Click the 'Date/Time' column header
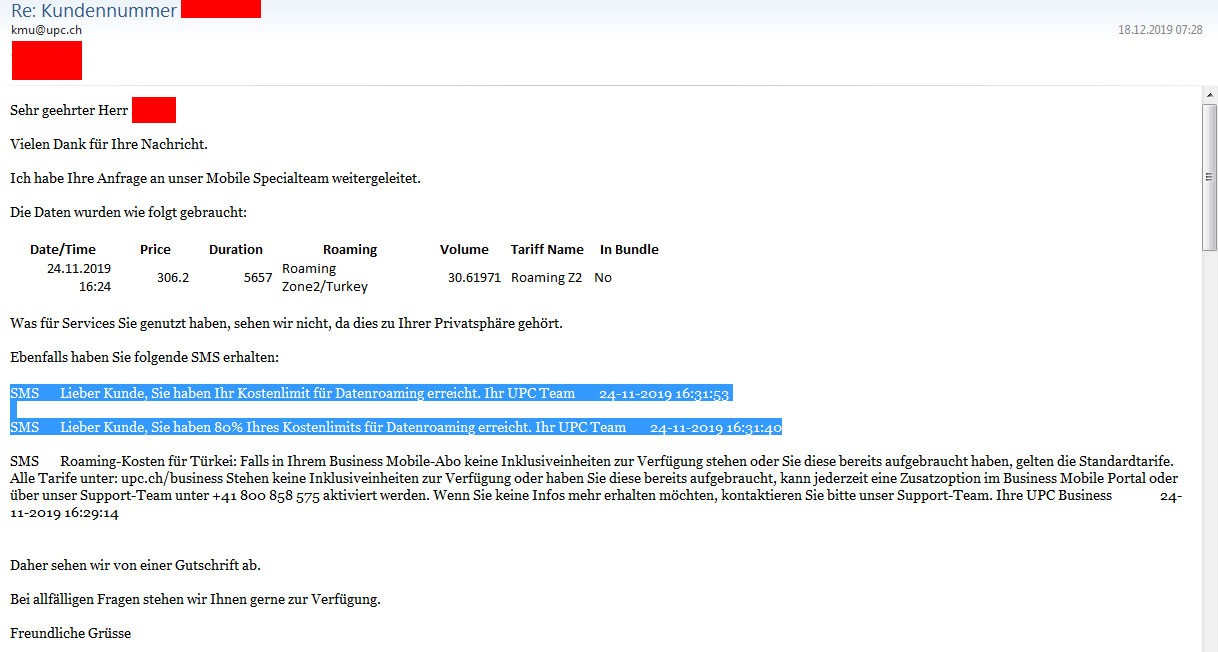This screenshot has height=652, width=1218. 63,249
